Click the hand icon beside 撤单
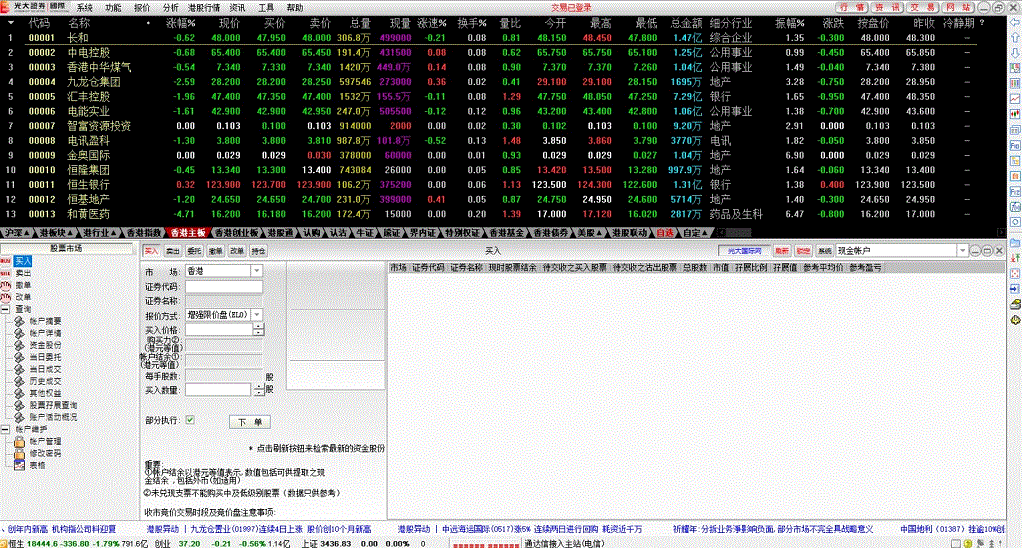 tap(6, 285)
